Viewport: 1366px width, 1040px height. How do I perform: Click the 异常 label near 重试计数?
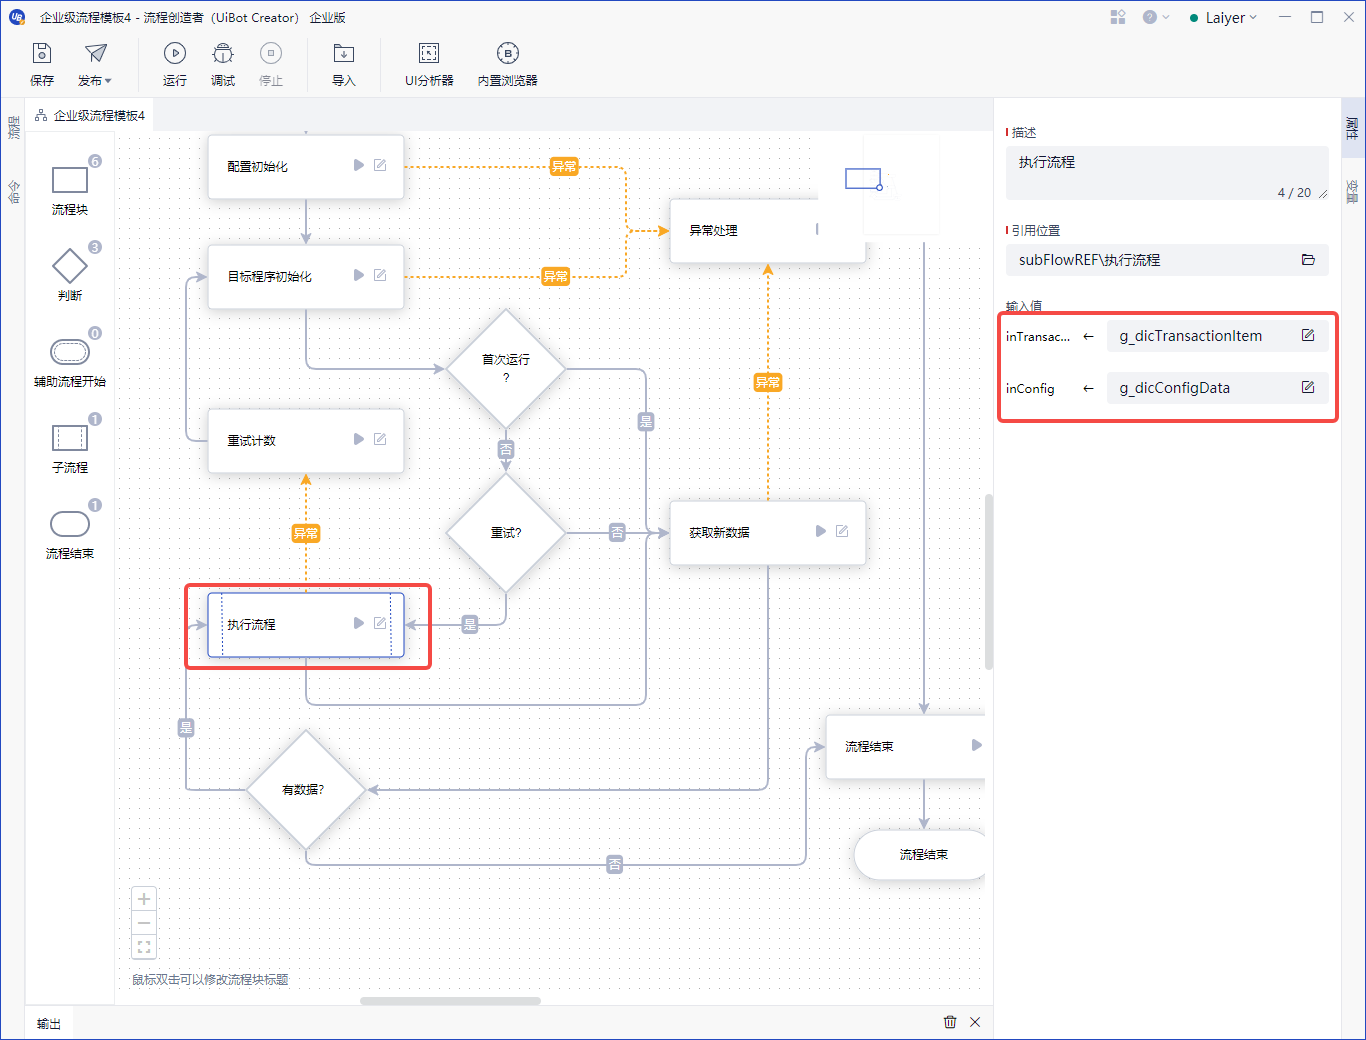point(306,533)
